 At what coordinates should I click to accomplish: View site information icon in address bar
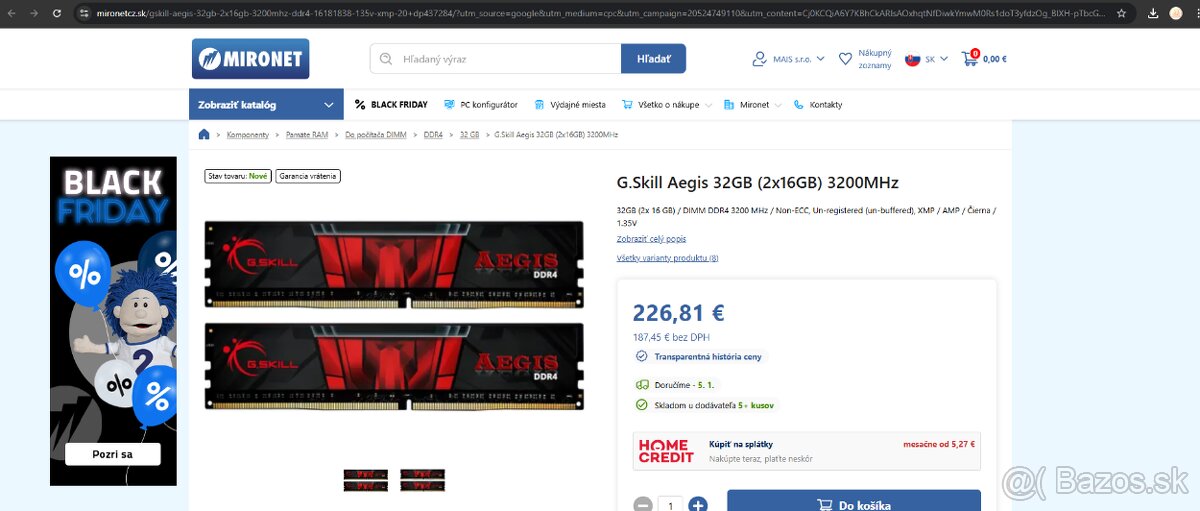83,14
